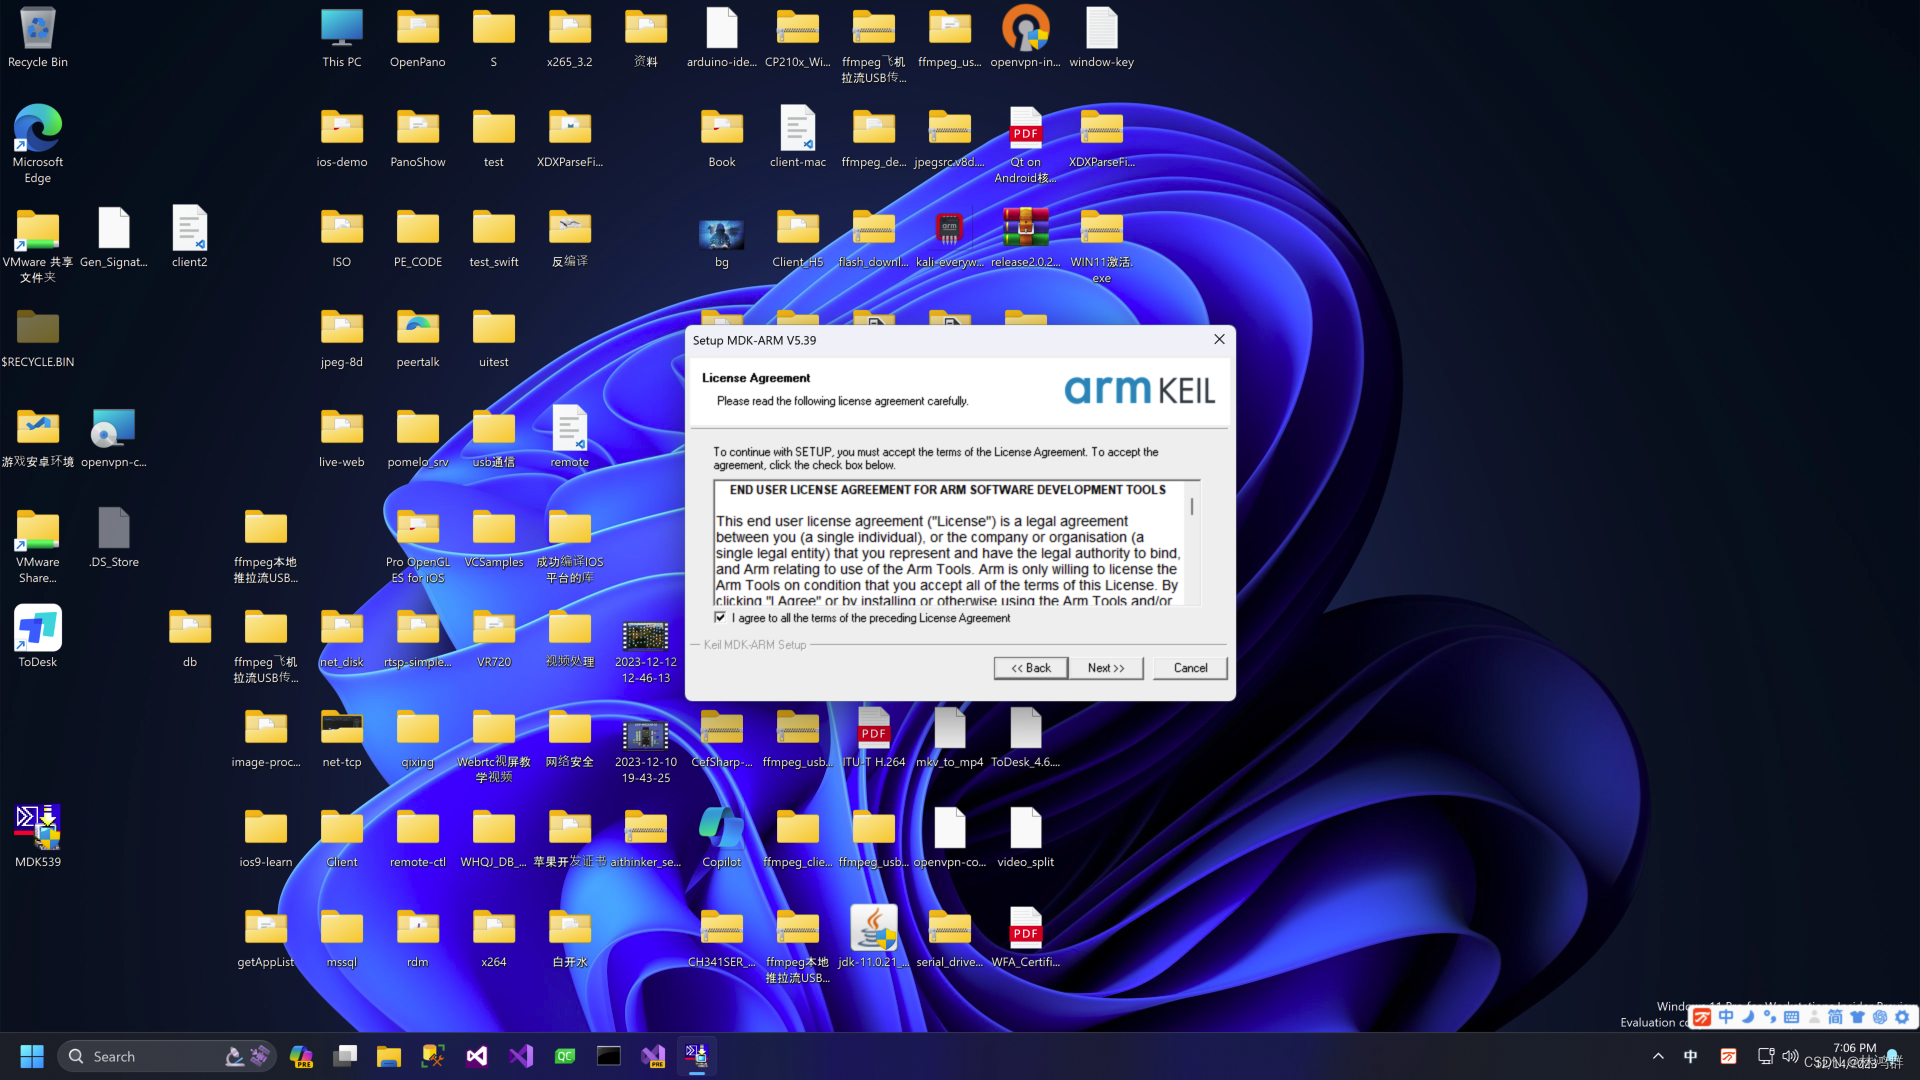The image size is (1920, 1080).
Task: Select the PE_CODE folder
Action: click(x=418, y=238)
